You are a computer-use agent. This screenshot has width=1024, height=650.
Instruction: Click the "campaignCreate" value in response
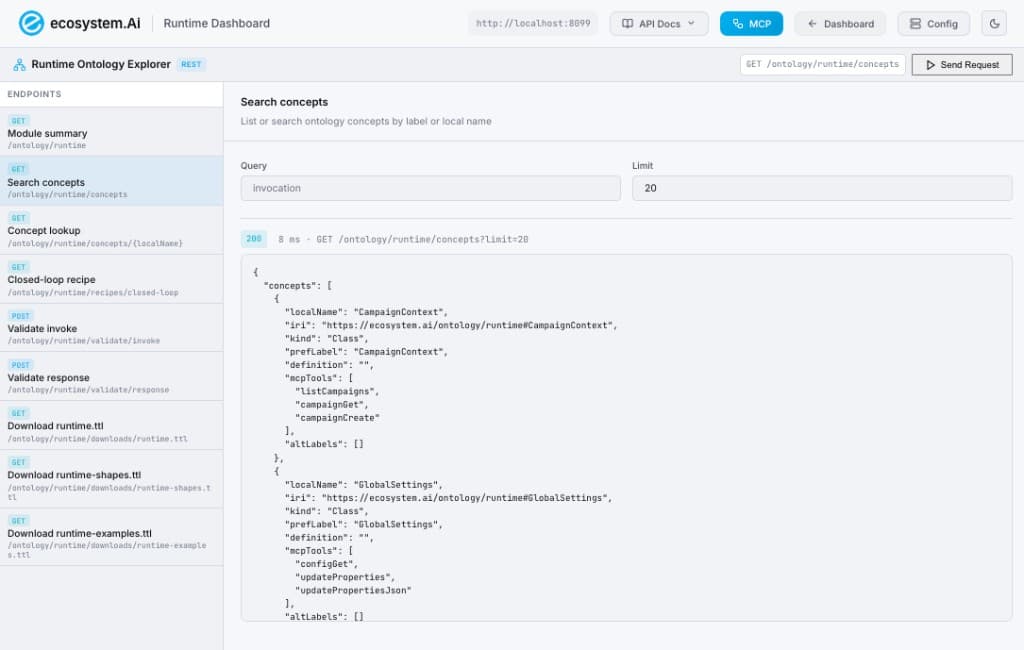coord(337,417)
